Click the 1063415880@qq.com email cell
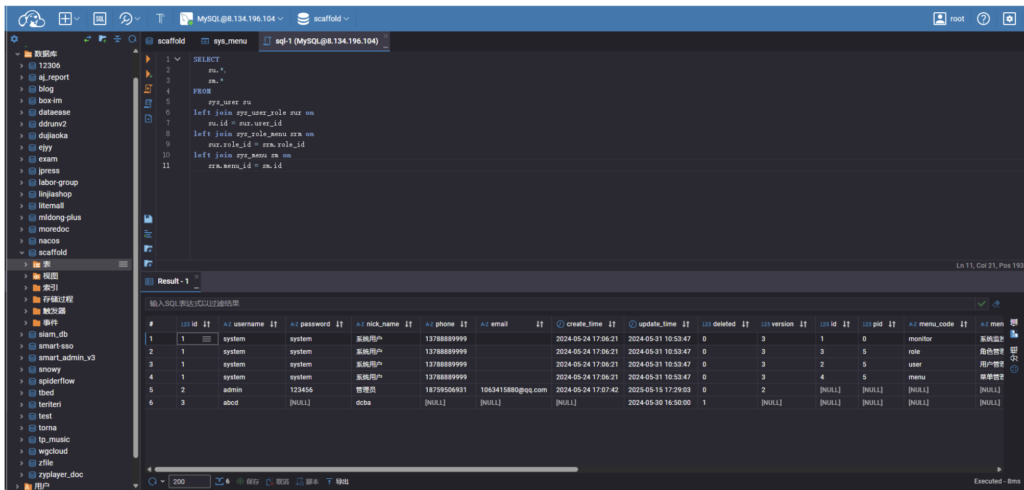The image size is (1024, 490). [513, 389]
